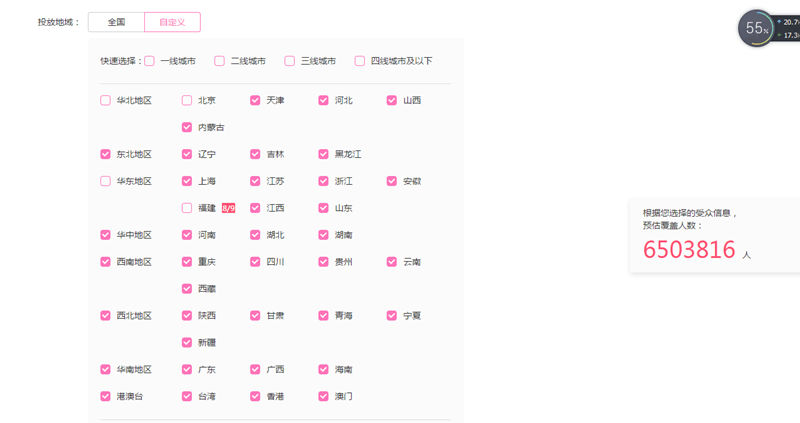800x423 pixels.
Task: Check the 华东地区 region checkbox
Action: [106, 181]
